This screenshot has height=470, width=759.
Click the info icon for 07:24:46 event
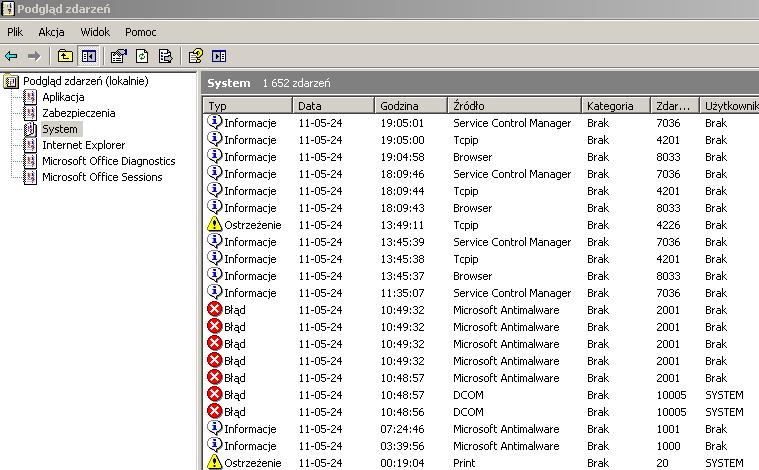[x=214, y=427]
